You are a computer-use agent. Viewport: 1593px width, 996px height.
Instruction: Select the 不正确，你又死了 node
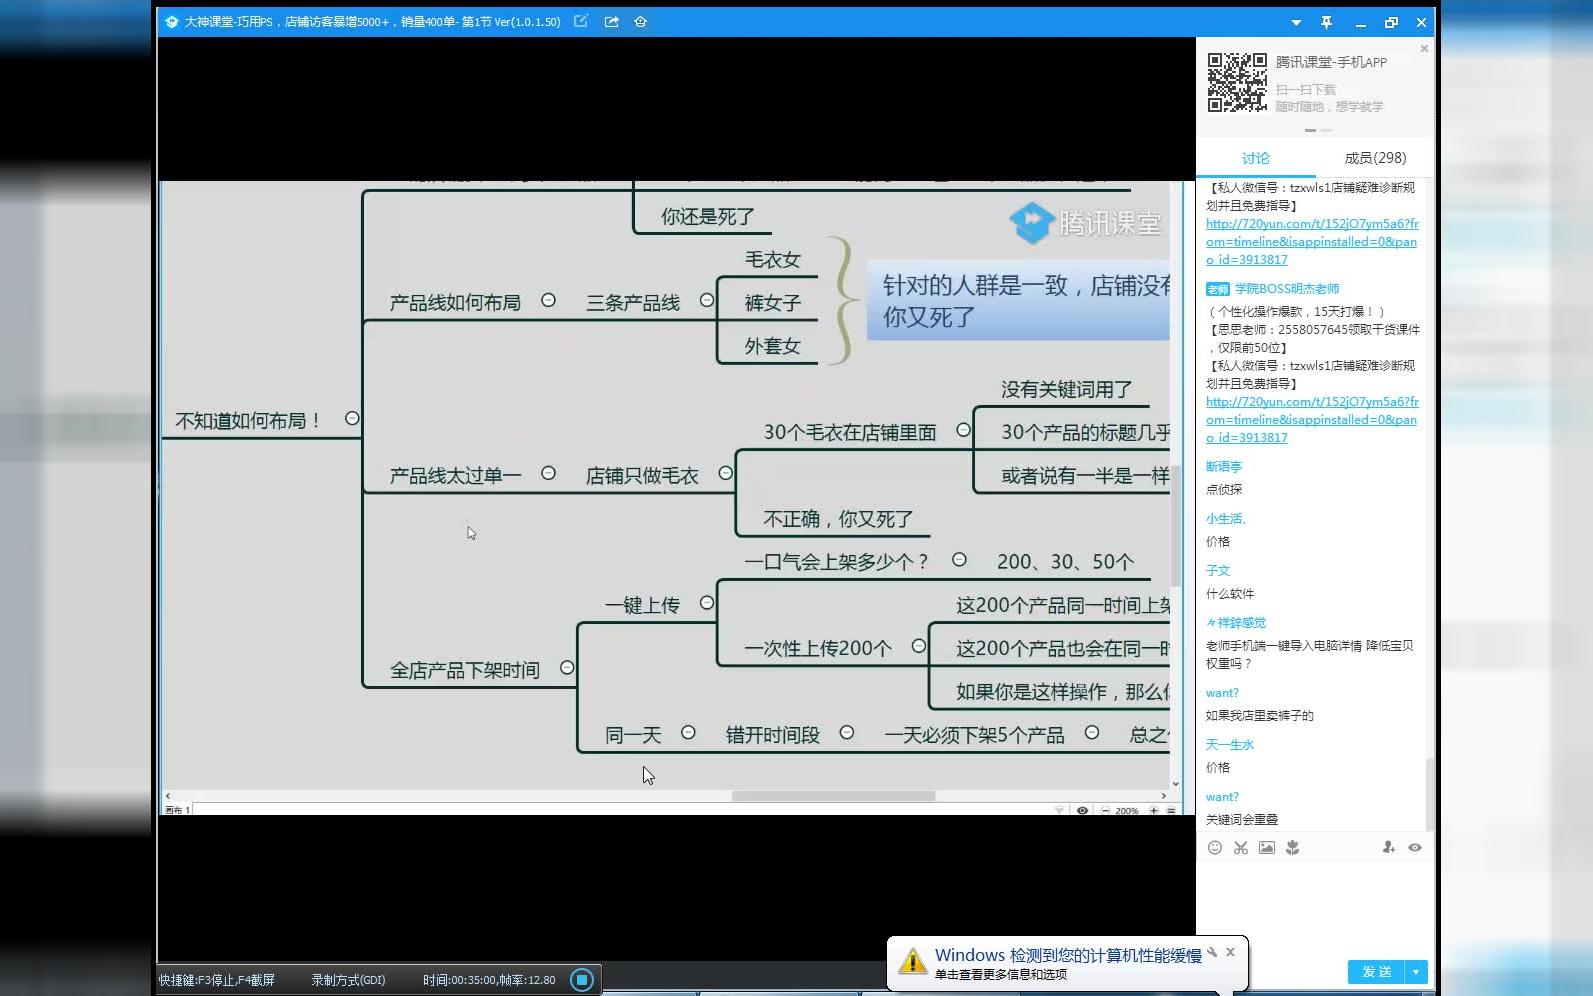[838, 519]
